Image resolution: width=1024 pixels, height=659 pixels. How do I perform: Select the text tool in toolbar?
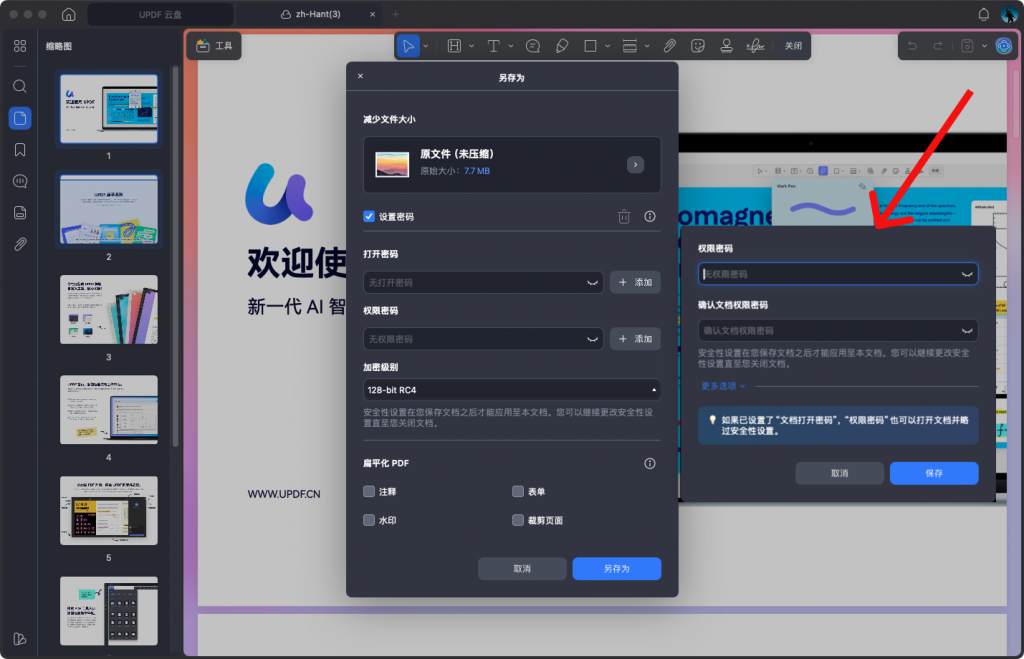494,46
